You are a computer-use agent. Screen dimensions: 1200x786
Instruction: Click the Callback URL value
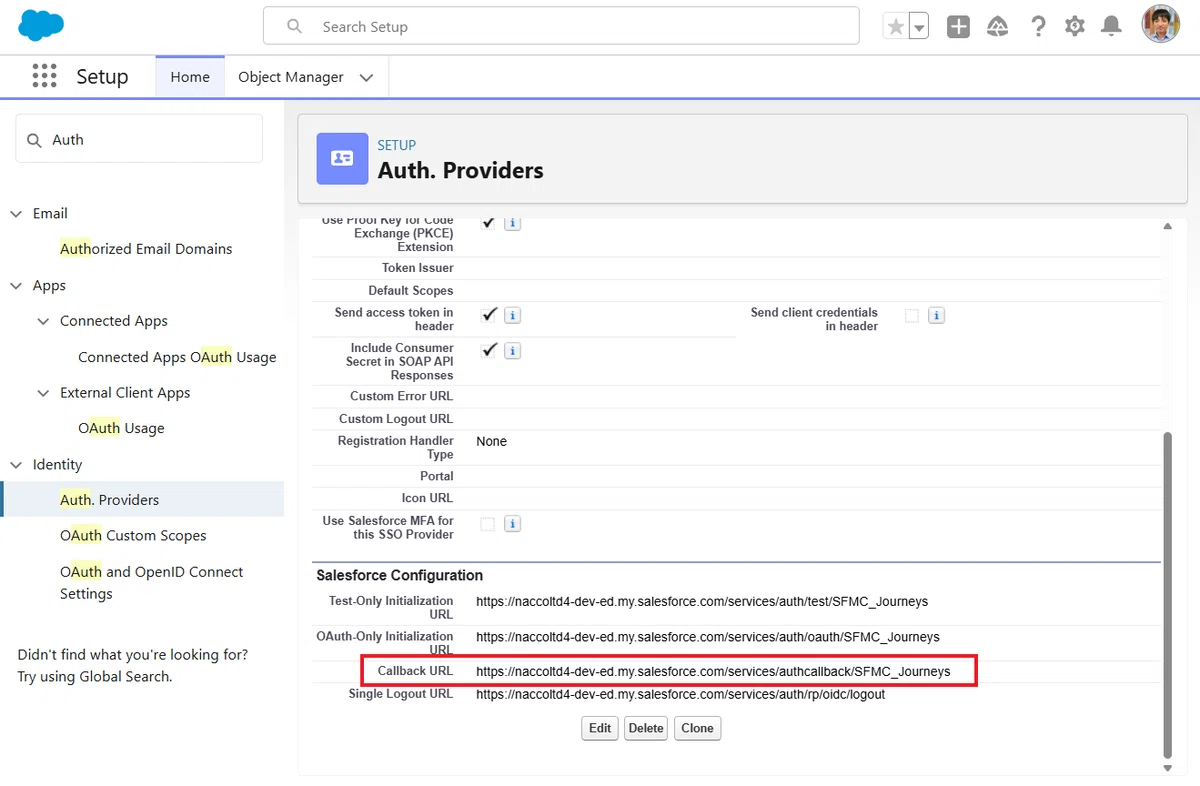click(713, 672)
